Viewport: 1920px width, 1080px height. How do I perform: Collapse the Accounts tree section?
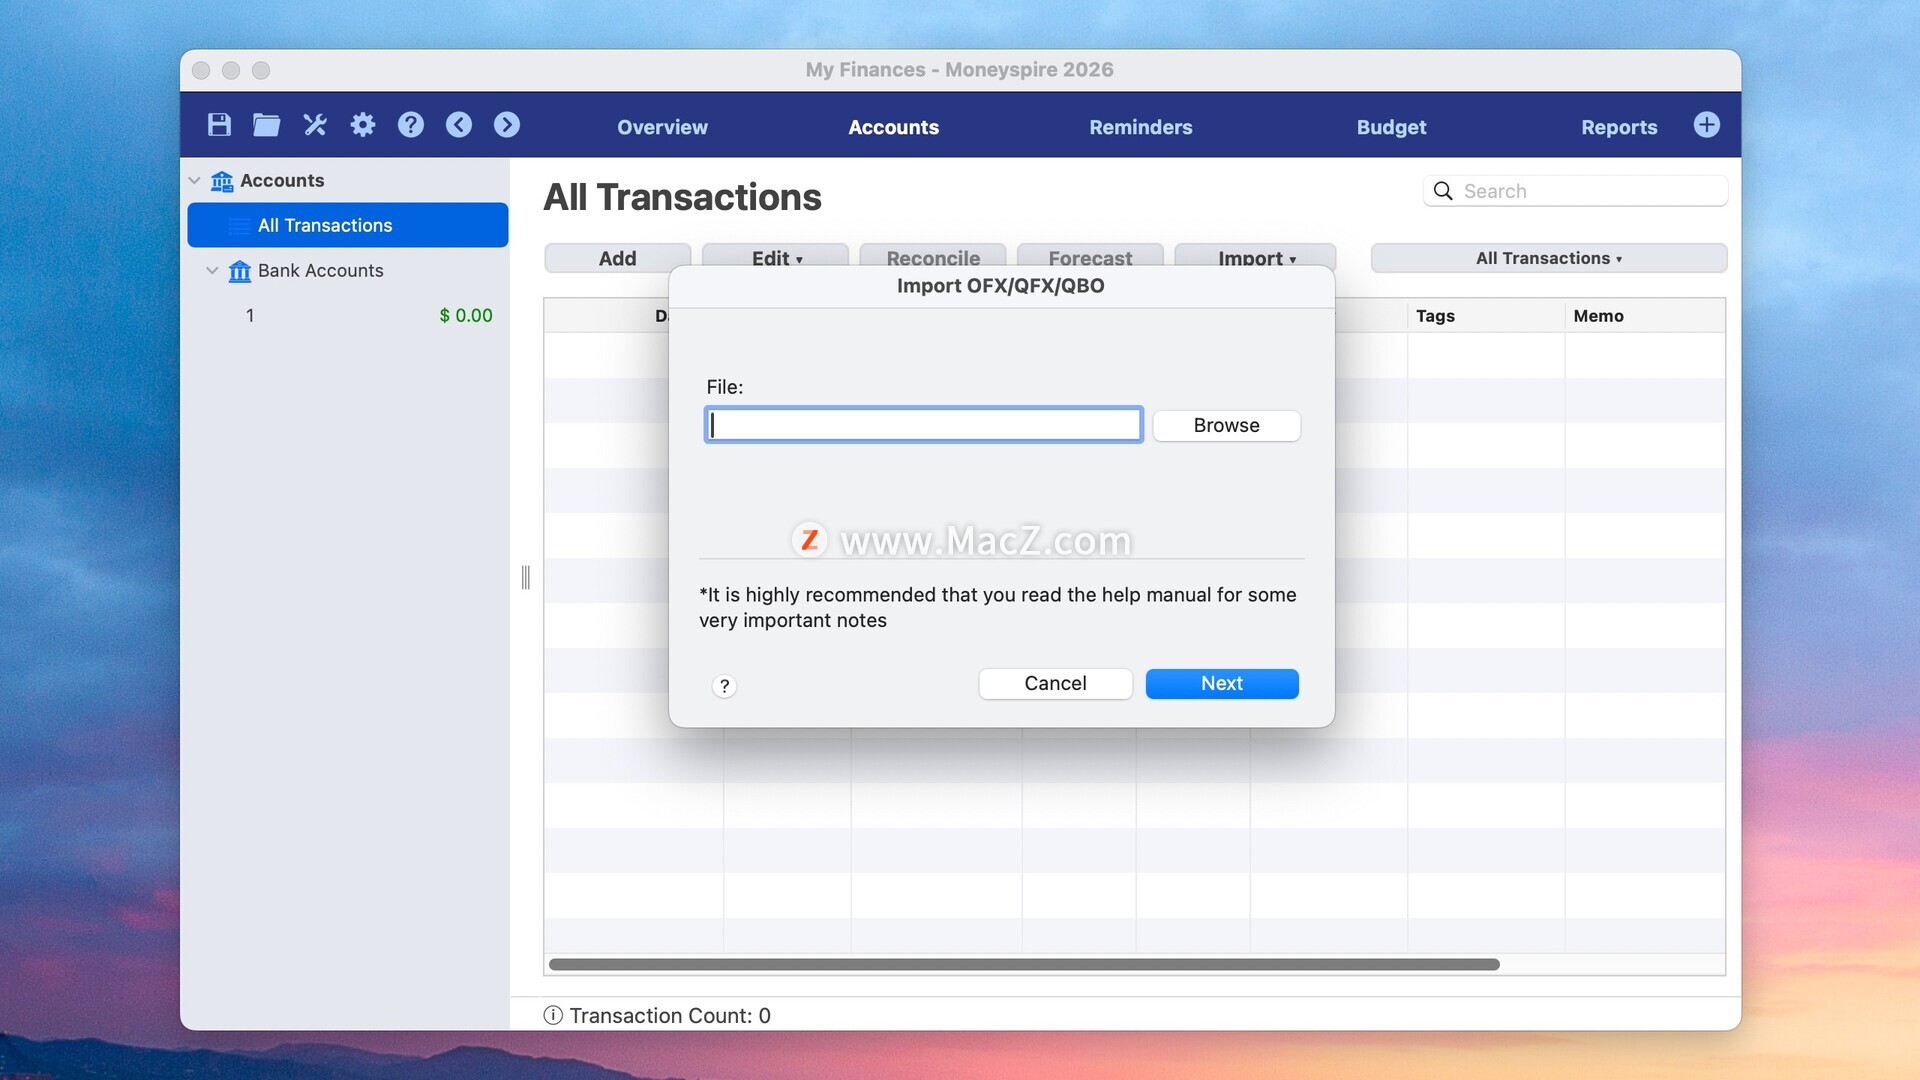pos(195,181)
